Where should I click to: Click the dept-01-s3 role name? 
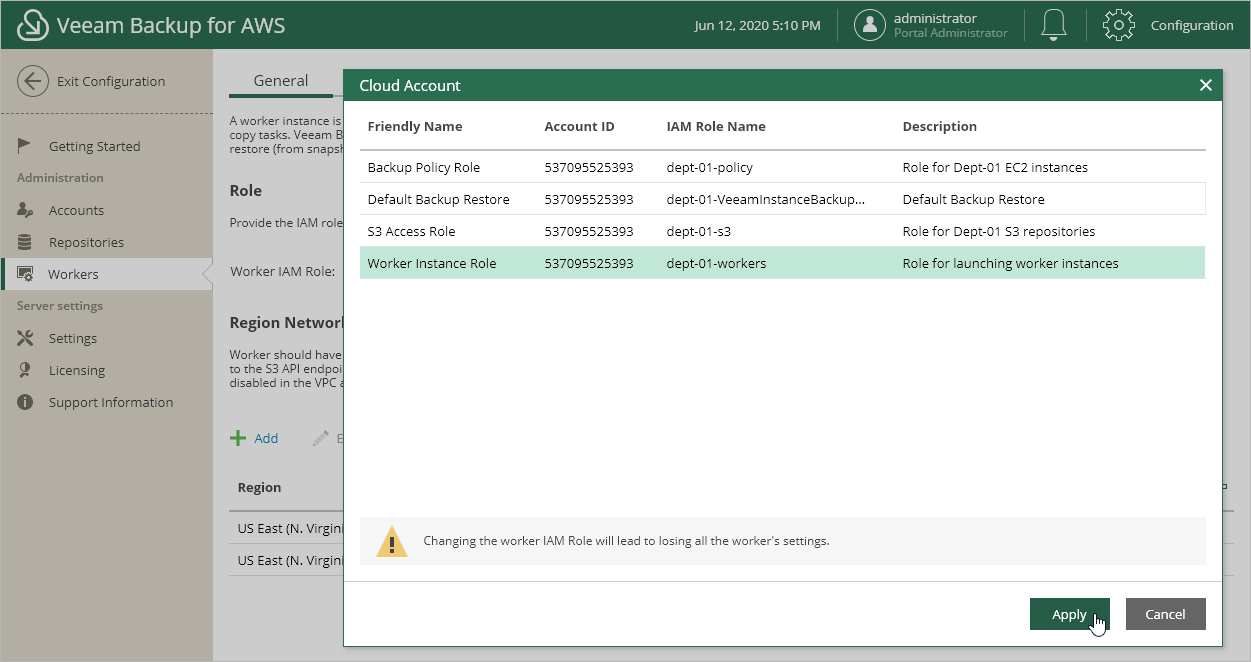(x=699, y=231)
